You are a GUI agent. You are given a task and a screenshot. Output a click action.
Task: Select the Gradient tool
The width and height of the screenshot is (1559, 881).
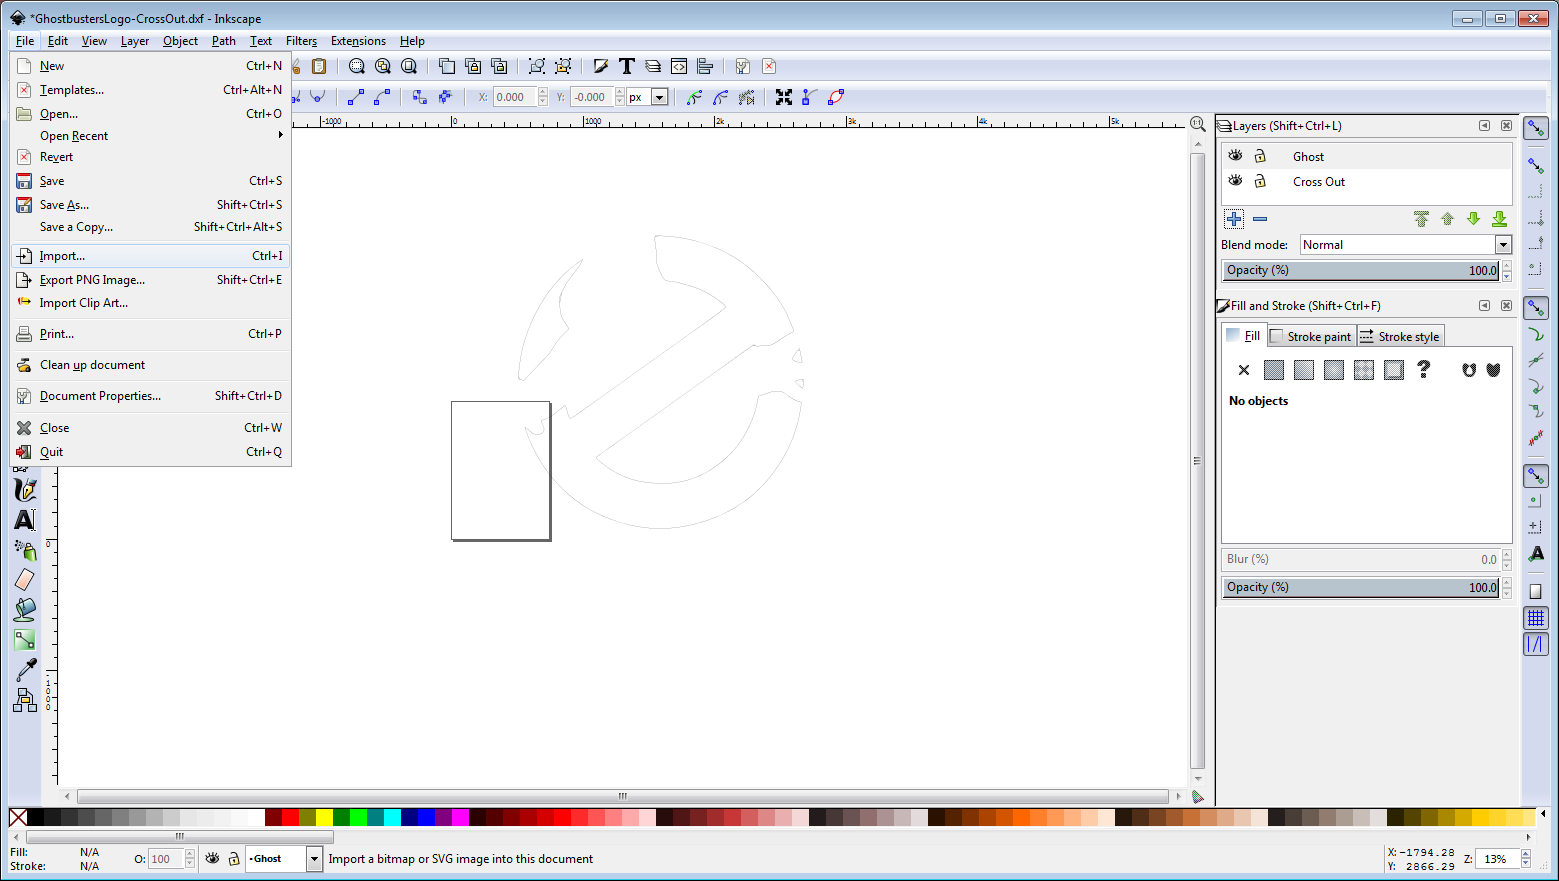tap(24, 639)
